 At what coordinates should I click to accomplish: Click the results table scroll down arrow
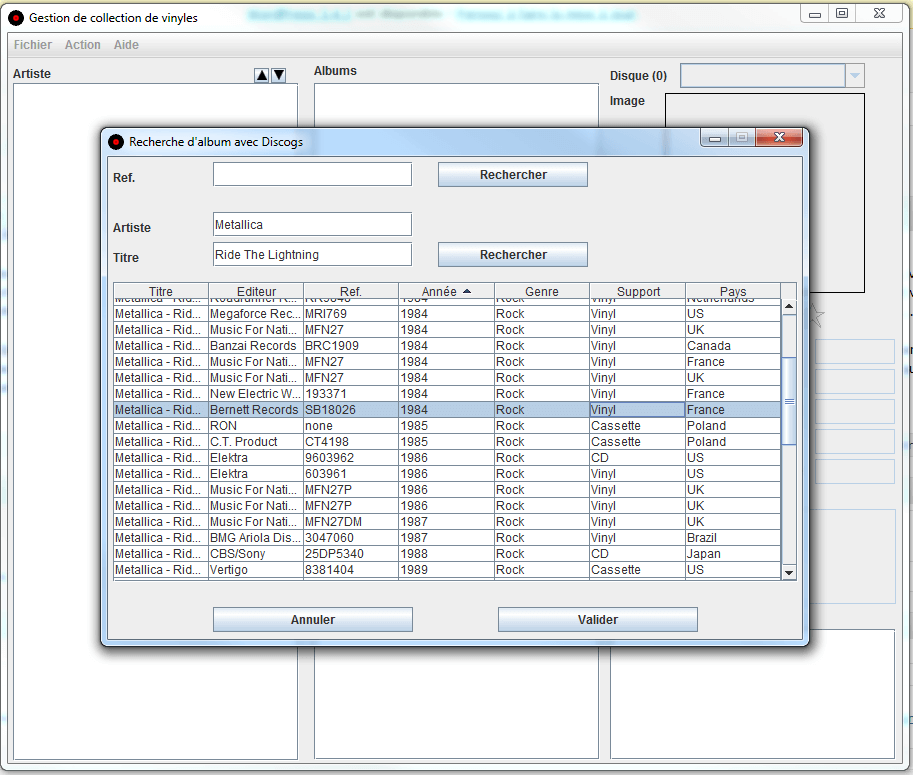coord(789,572)
